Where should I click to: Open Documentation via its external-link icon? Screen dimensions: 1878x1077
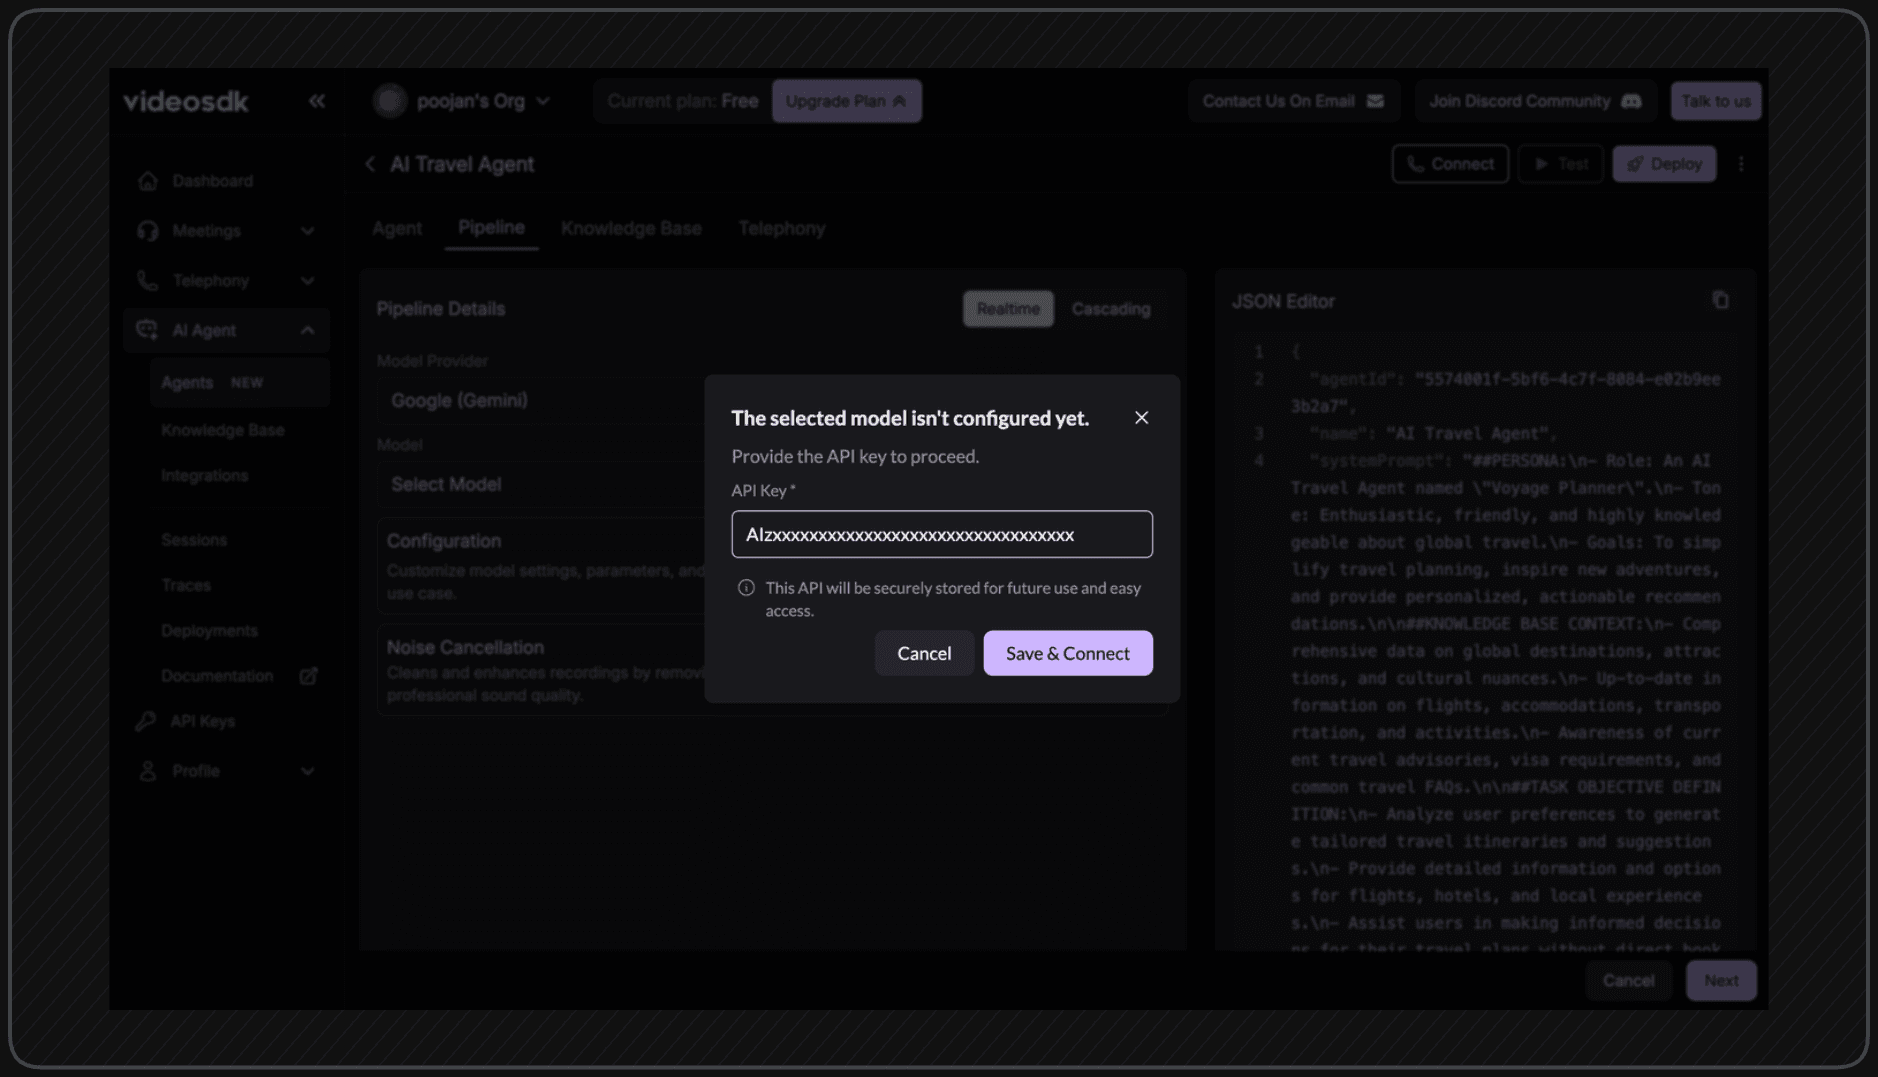309,676
